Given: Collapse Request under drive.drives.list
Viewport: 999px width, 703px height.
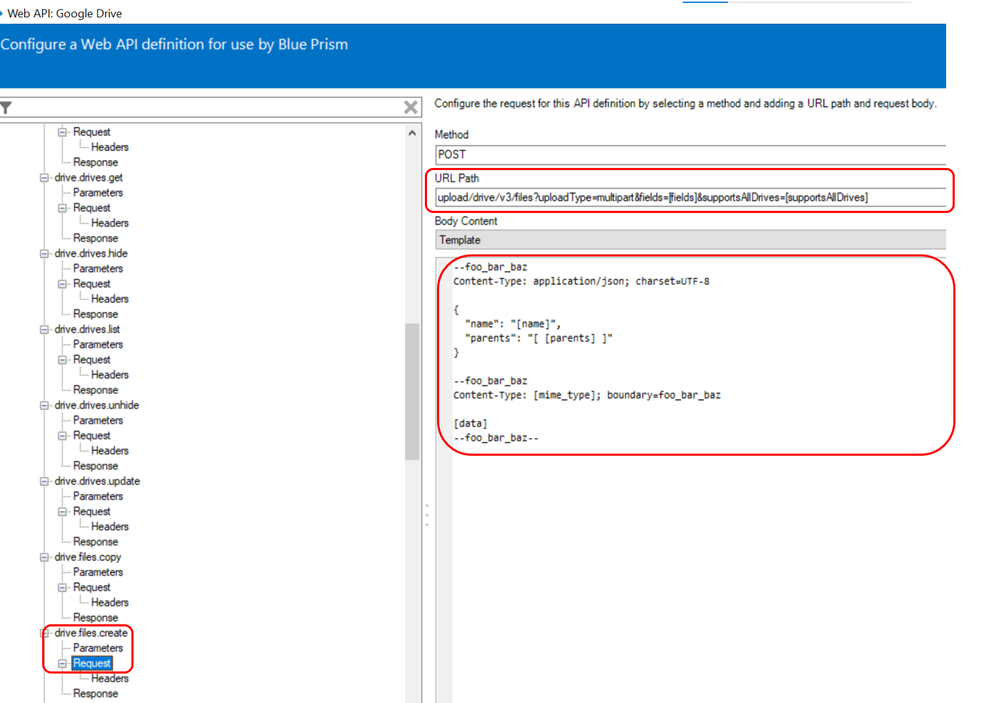Looking at the screenshot, I should tap(62, 360).
